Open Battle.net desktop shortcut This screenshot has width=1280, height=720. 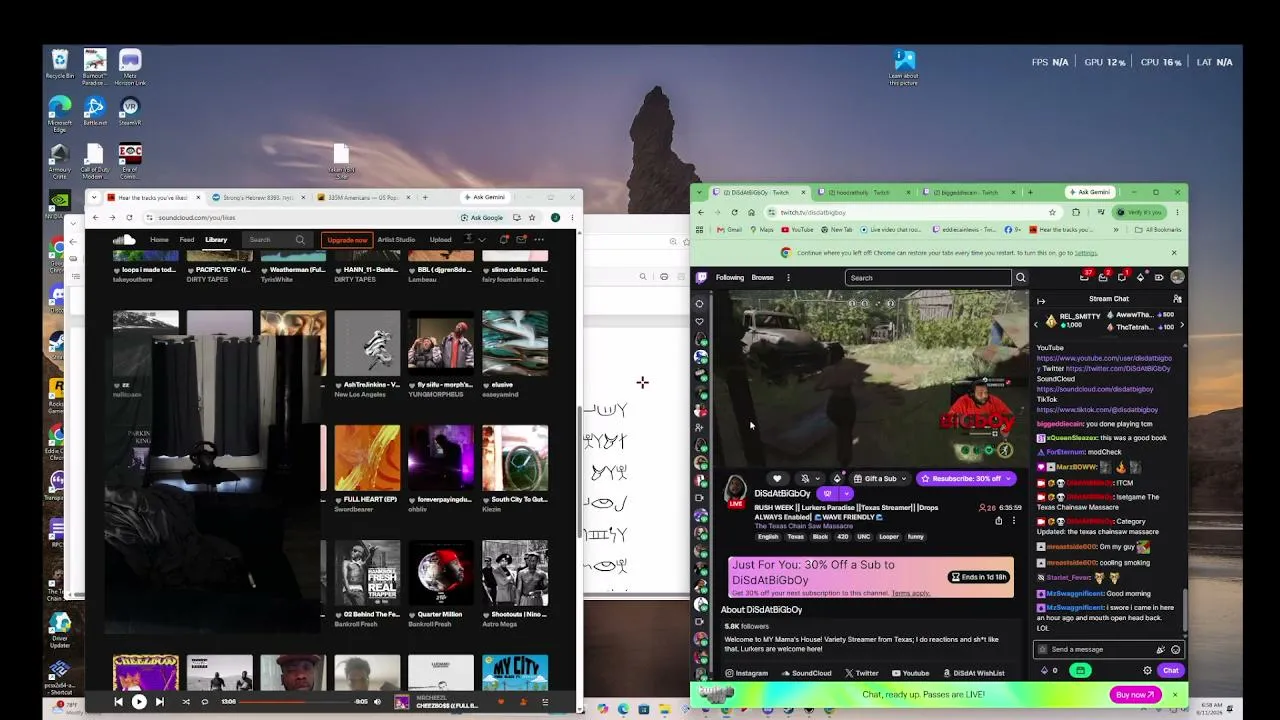[95, 111]
